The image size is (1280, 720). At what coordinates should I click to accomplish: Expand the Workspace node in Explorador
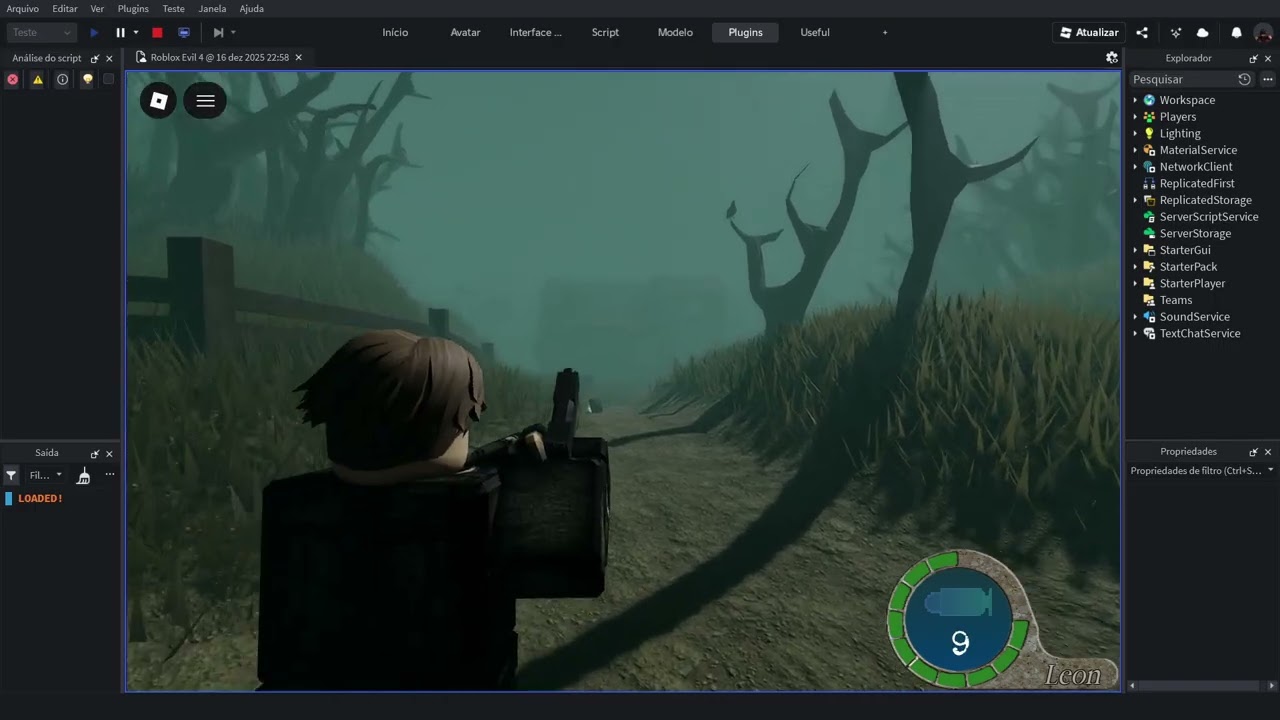coord(1135,100)
